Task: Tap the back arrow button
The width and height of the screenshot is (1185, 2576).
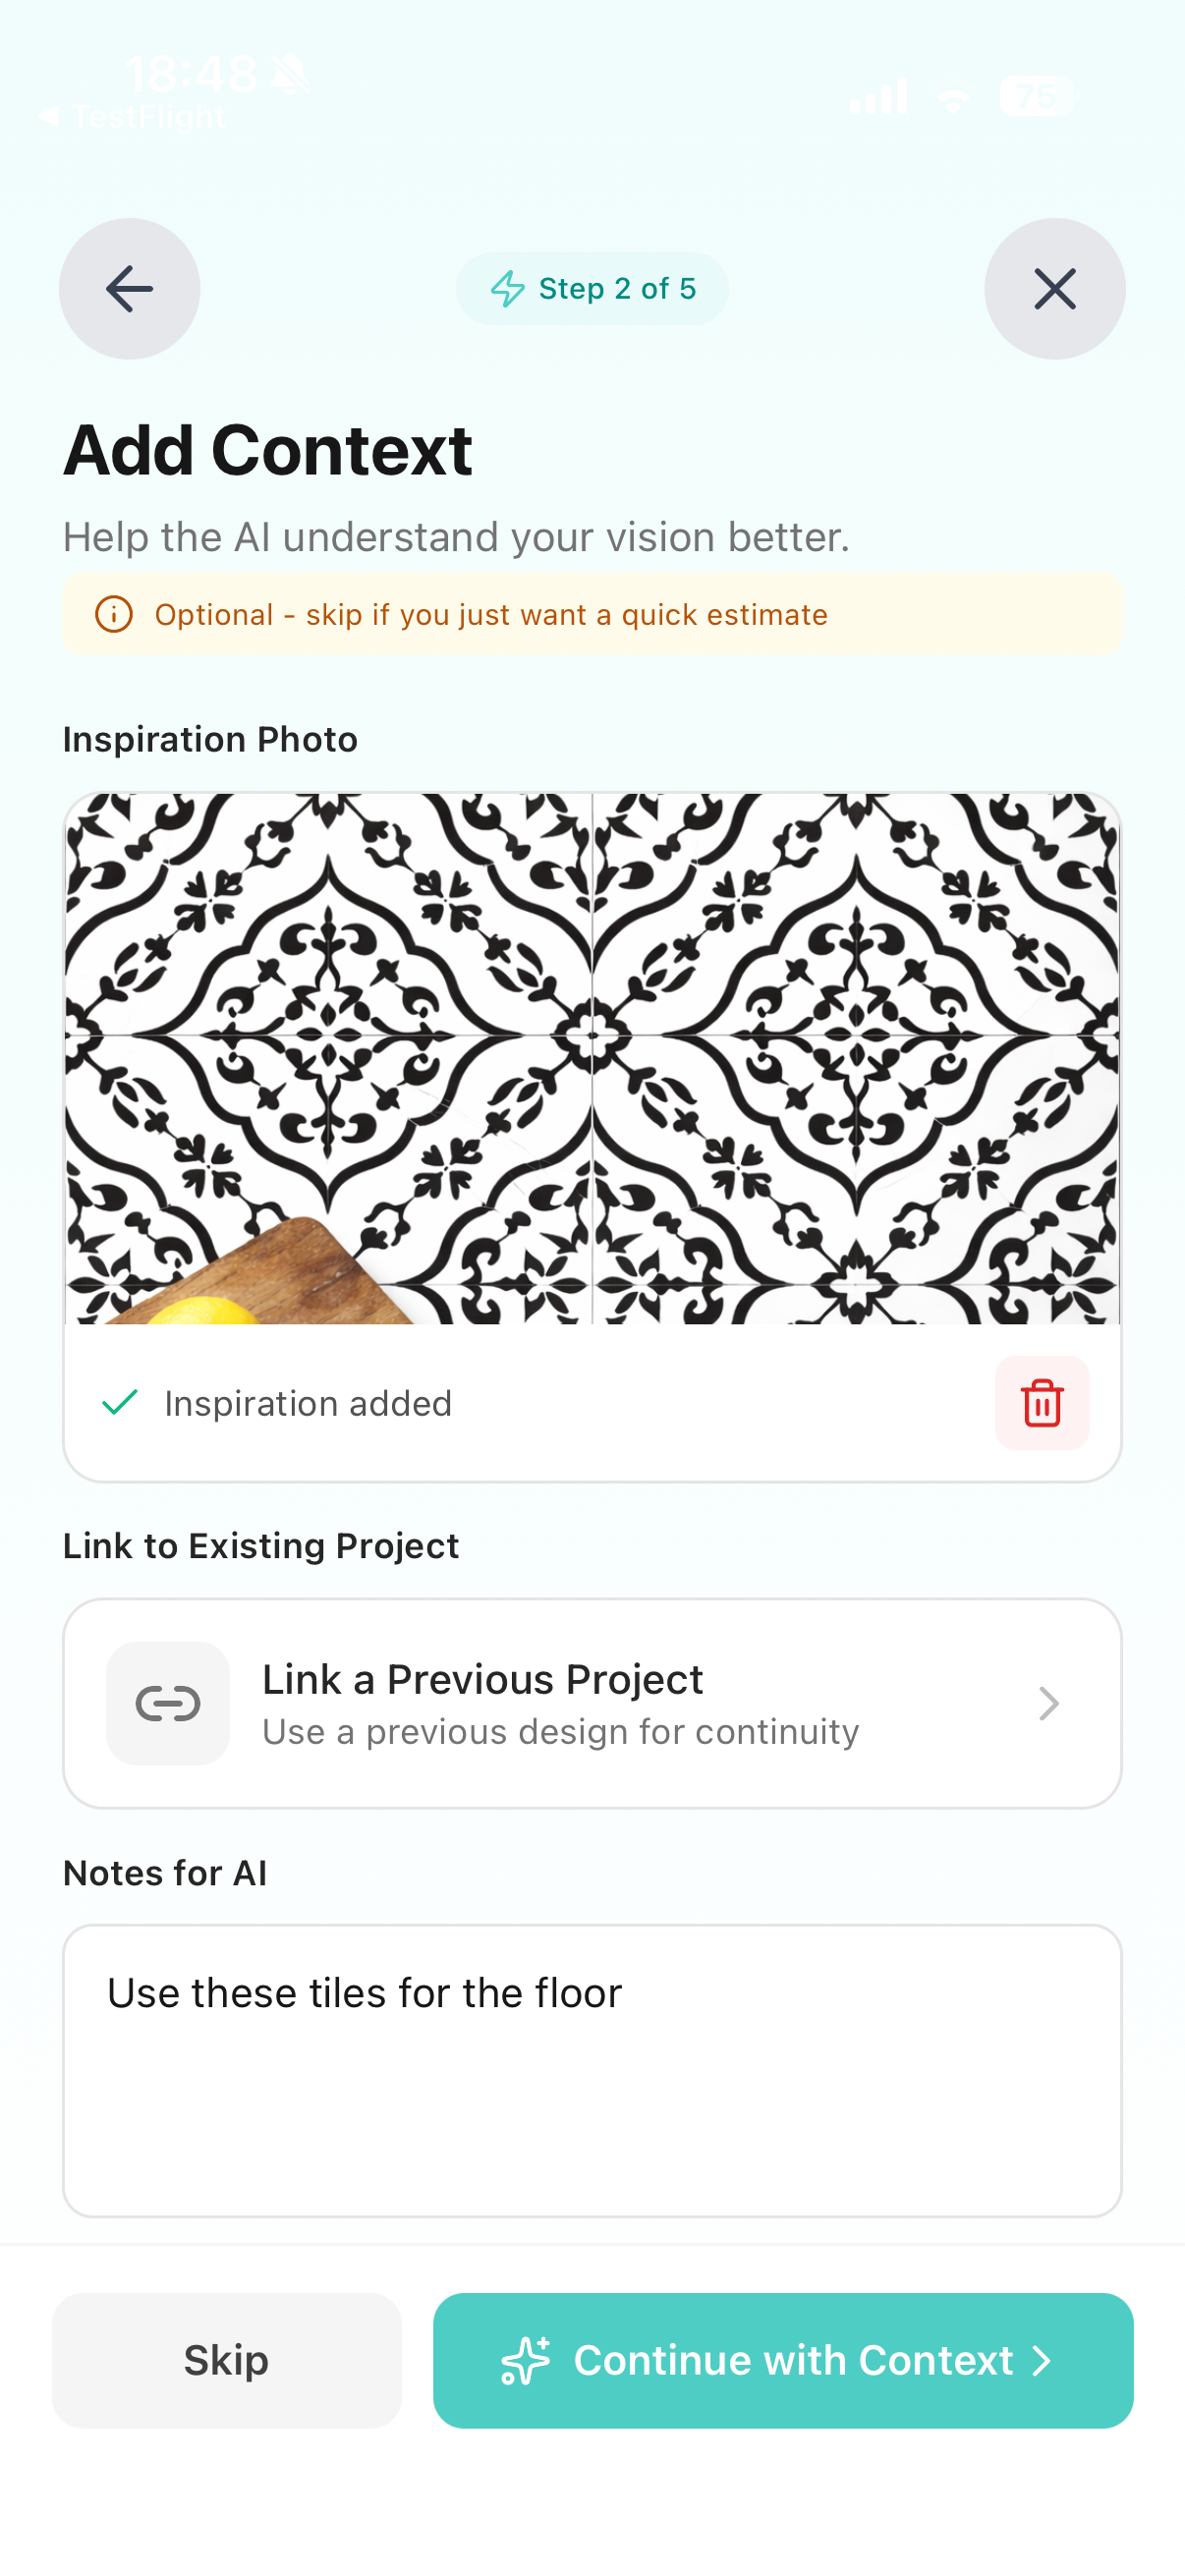Action: [129, 289]
